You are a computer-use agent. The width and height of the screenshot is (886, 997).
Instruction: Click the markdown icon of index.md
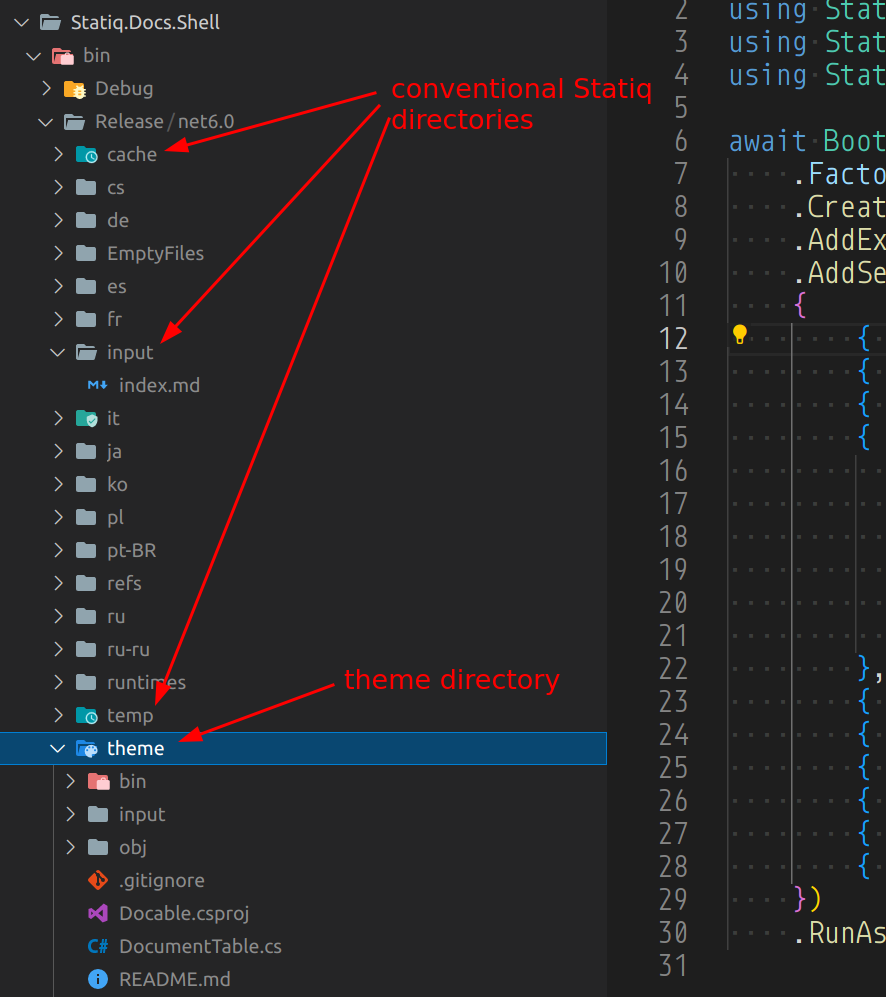pos(97,385)
